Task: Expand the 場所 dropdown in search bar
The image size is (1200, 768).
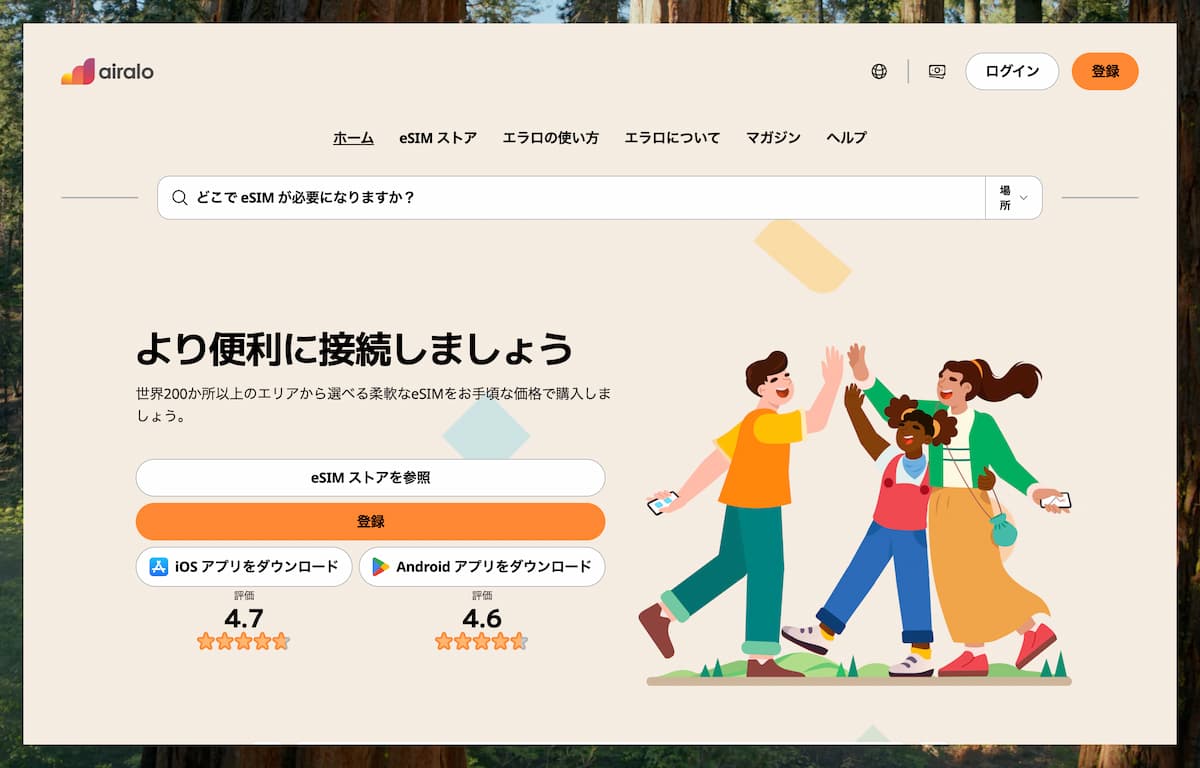Action: click(1013, 198)
